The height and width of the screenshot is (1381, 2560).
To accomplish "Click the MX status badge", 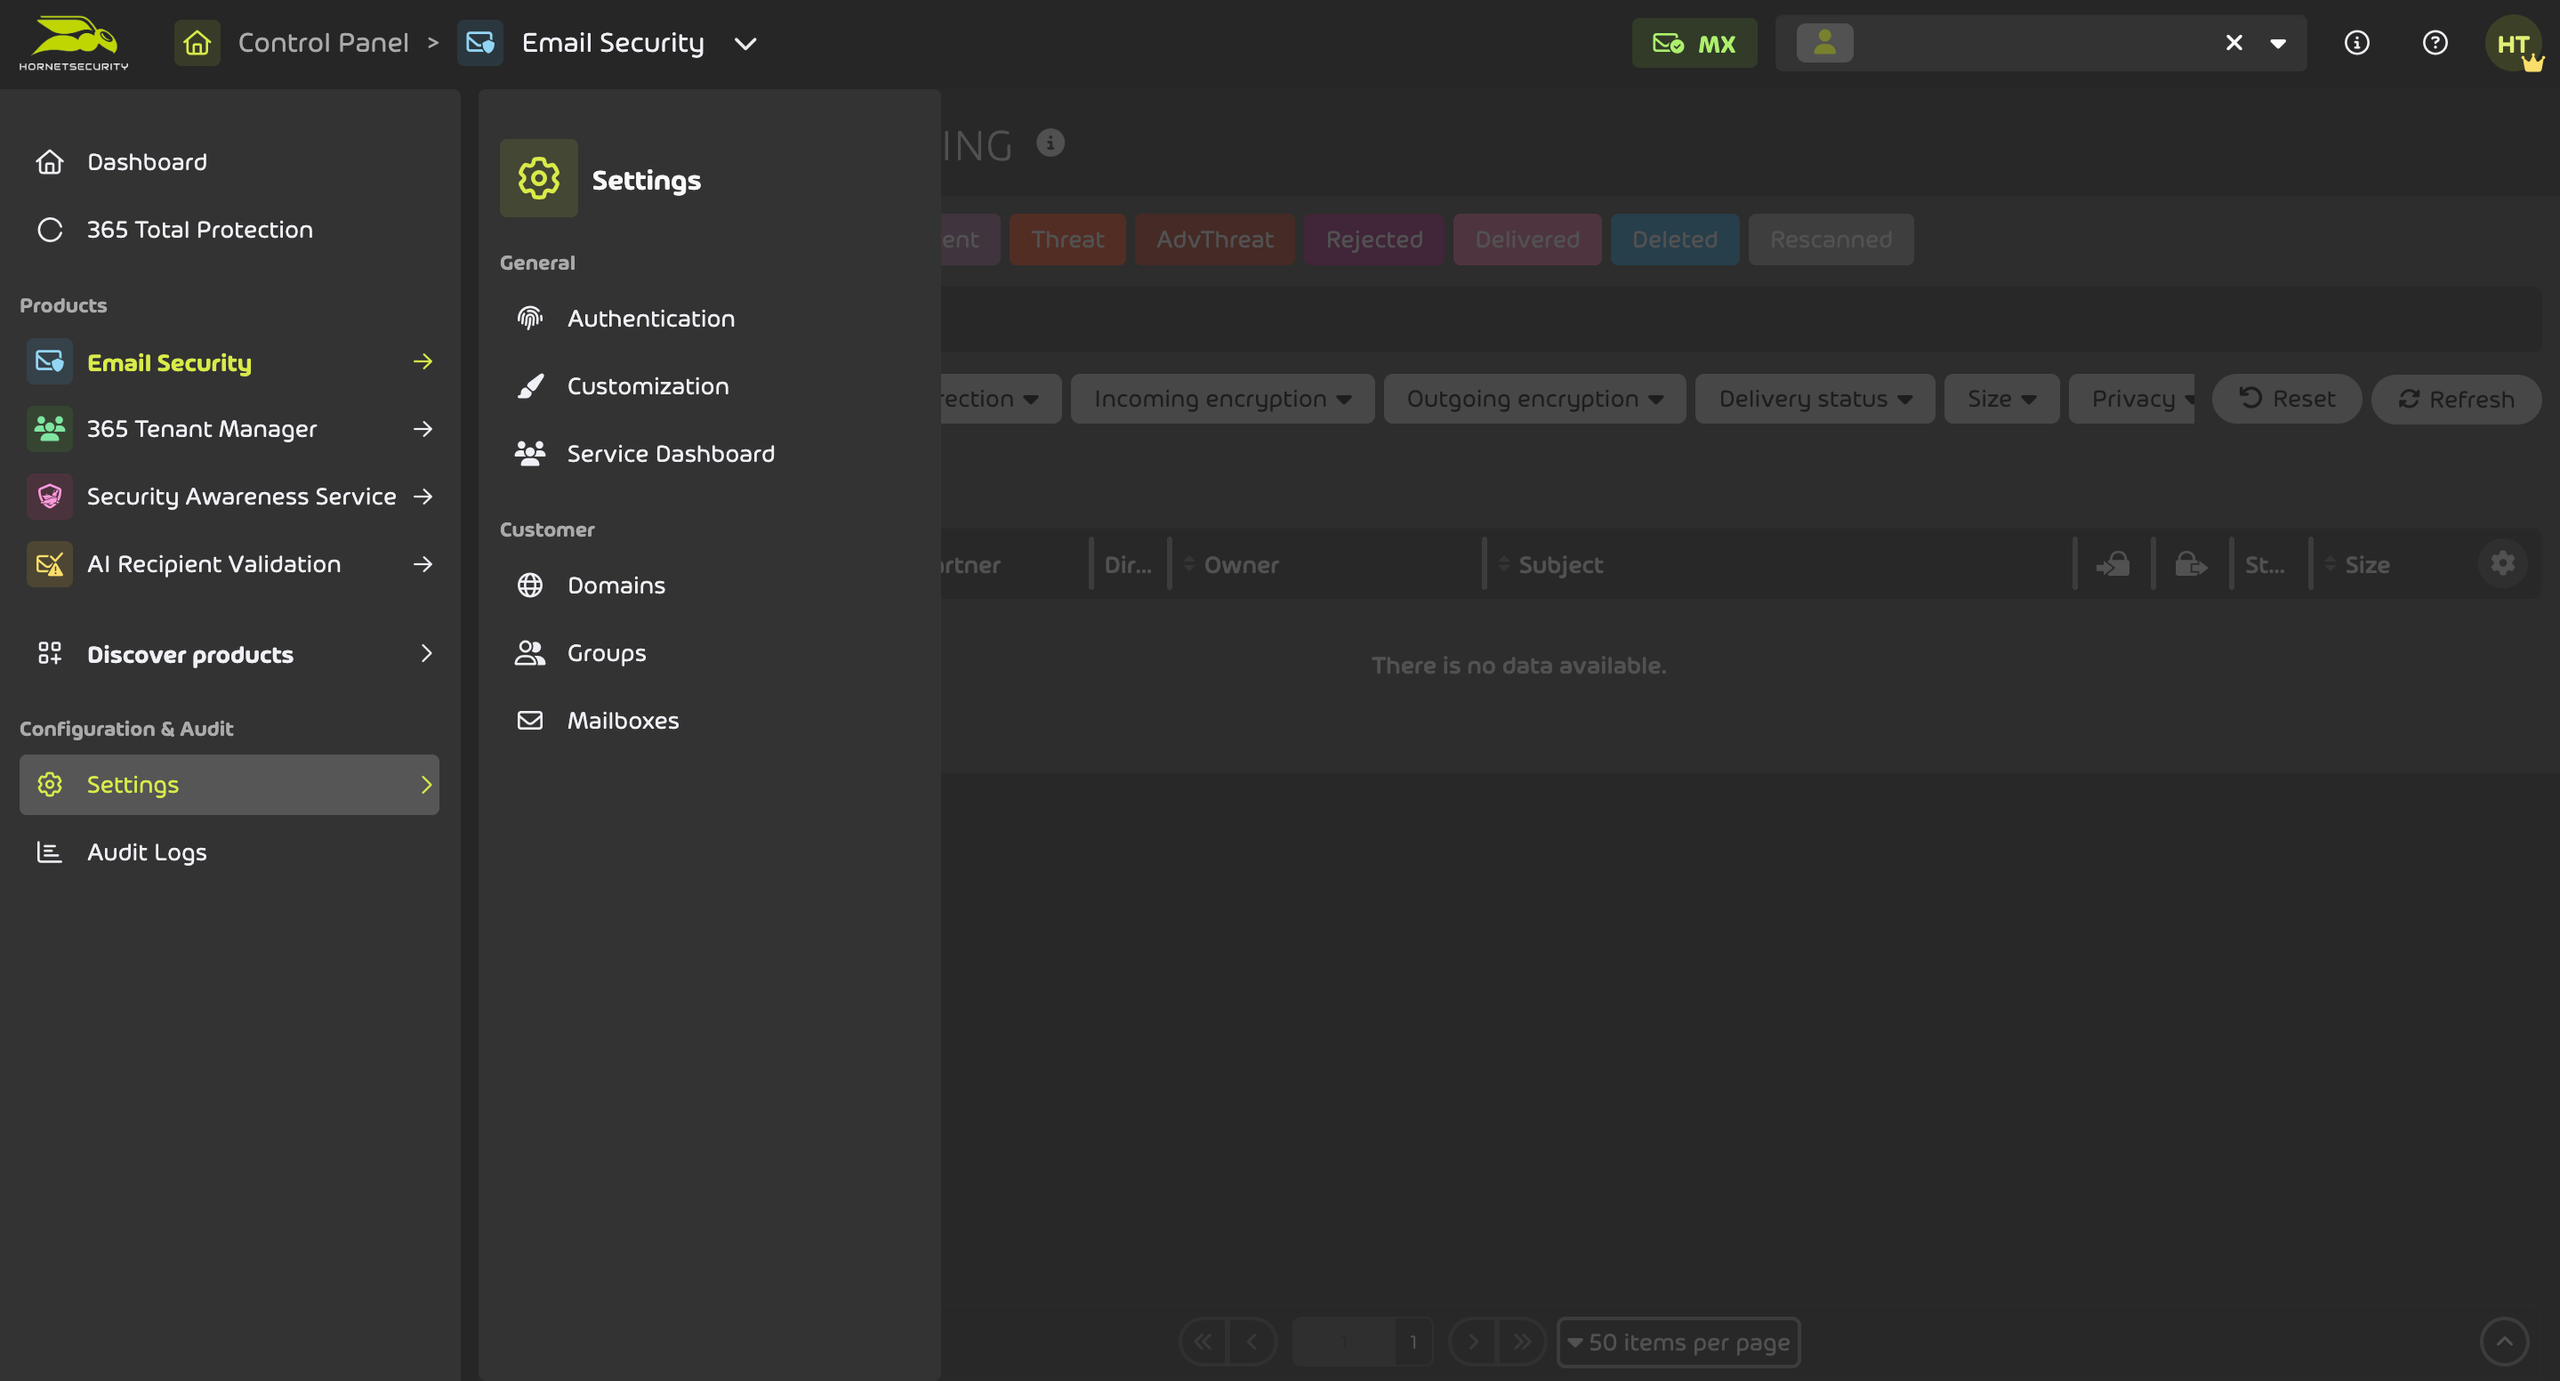I will coord(1694,43).
